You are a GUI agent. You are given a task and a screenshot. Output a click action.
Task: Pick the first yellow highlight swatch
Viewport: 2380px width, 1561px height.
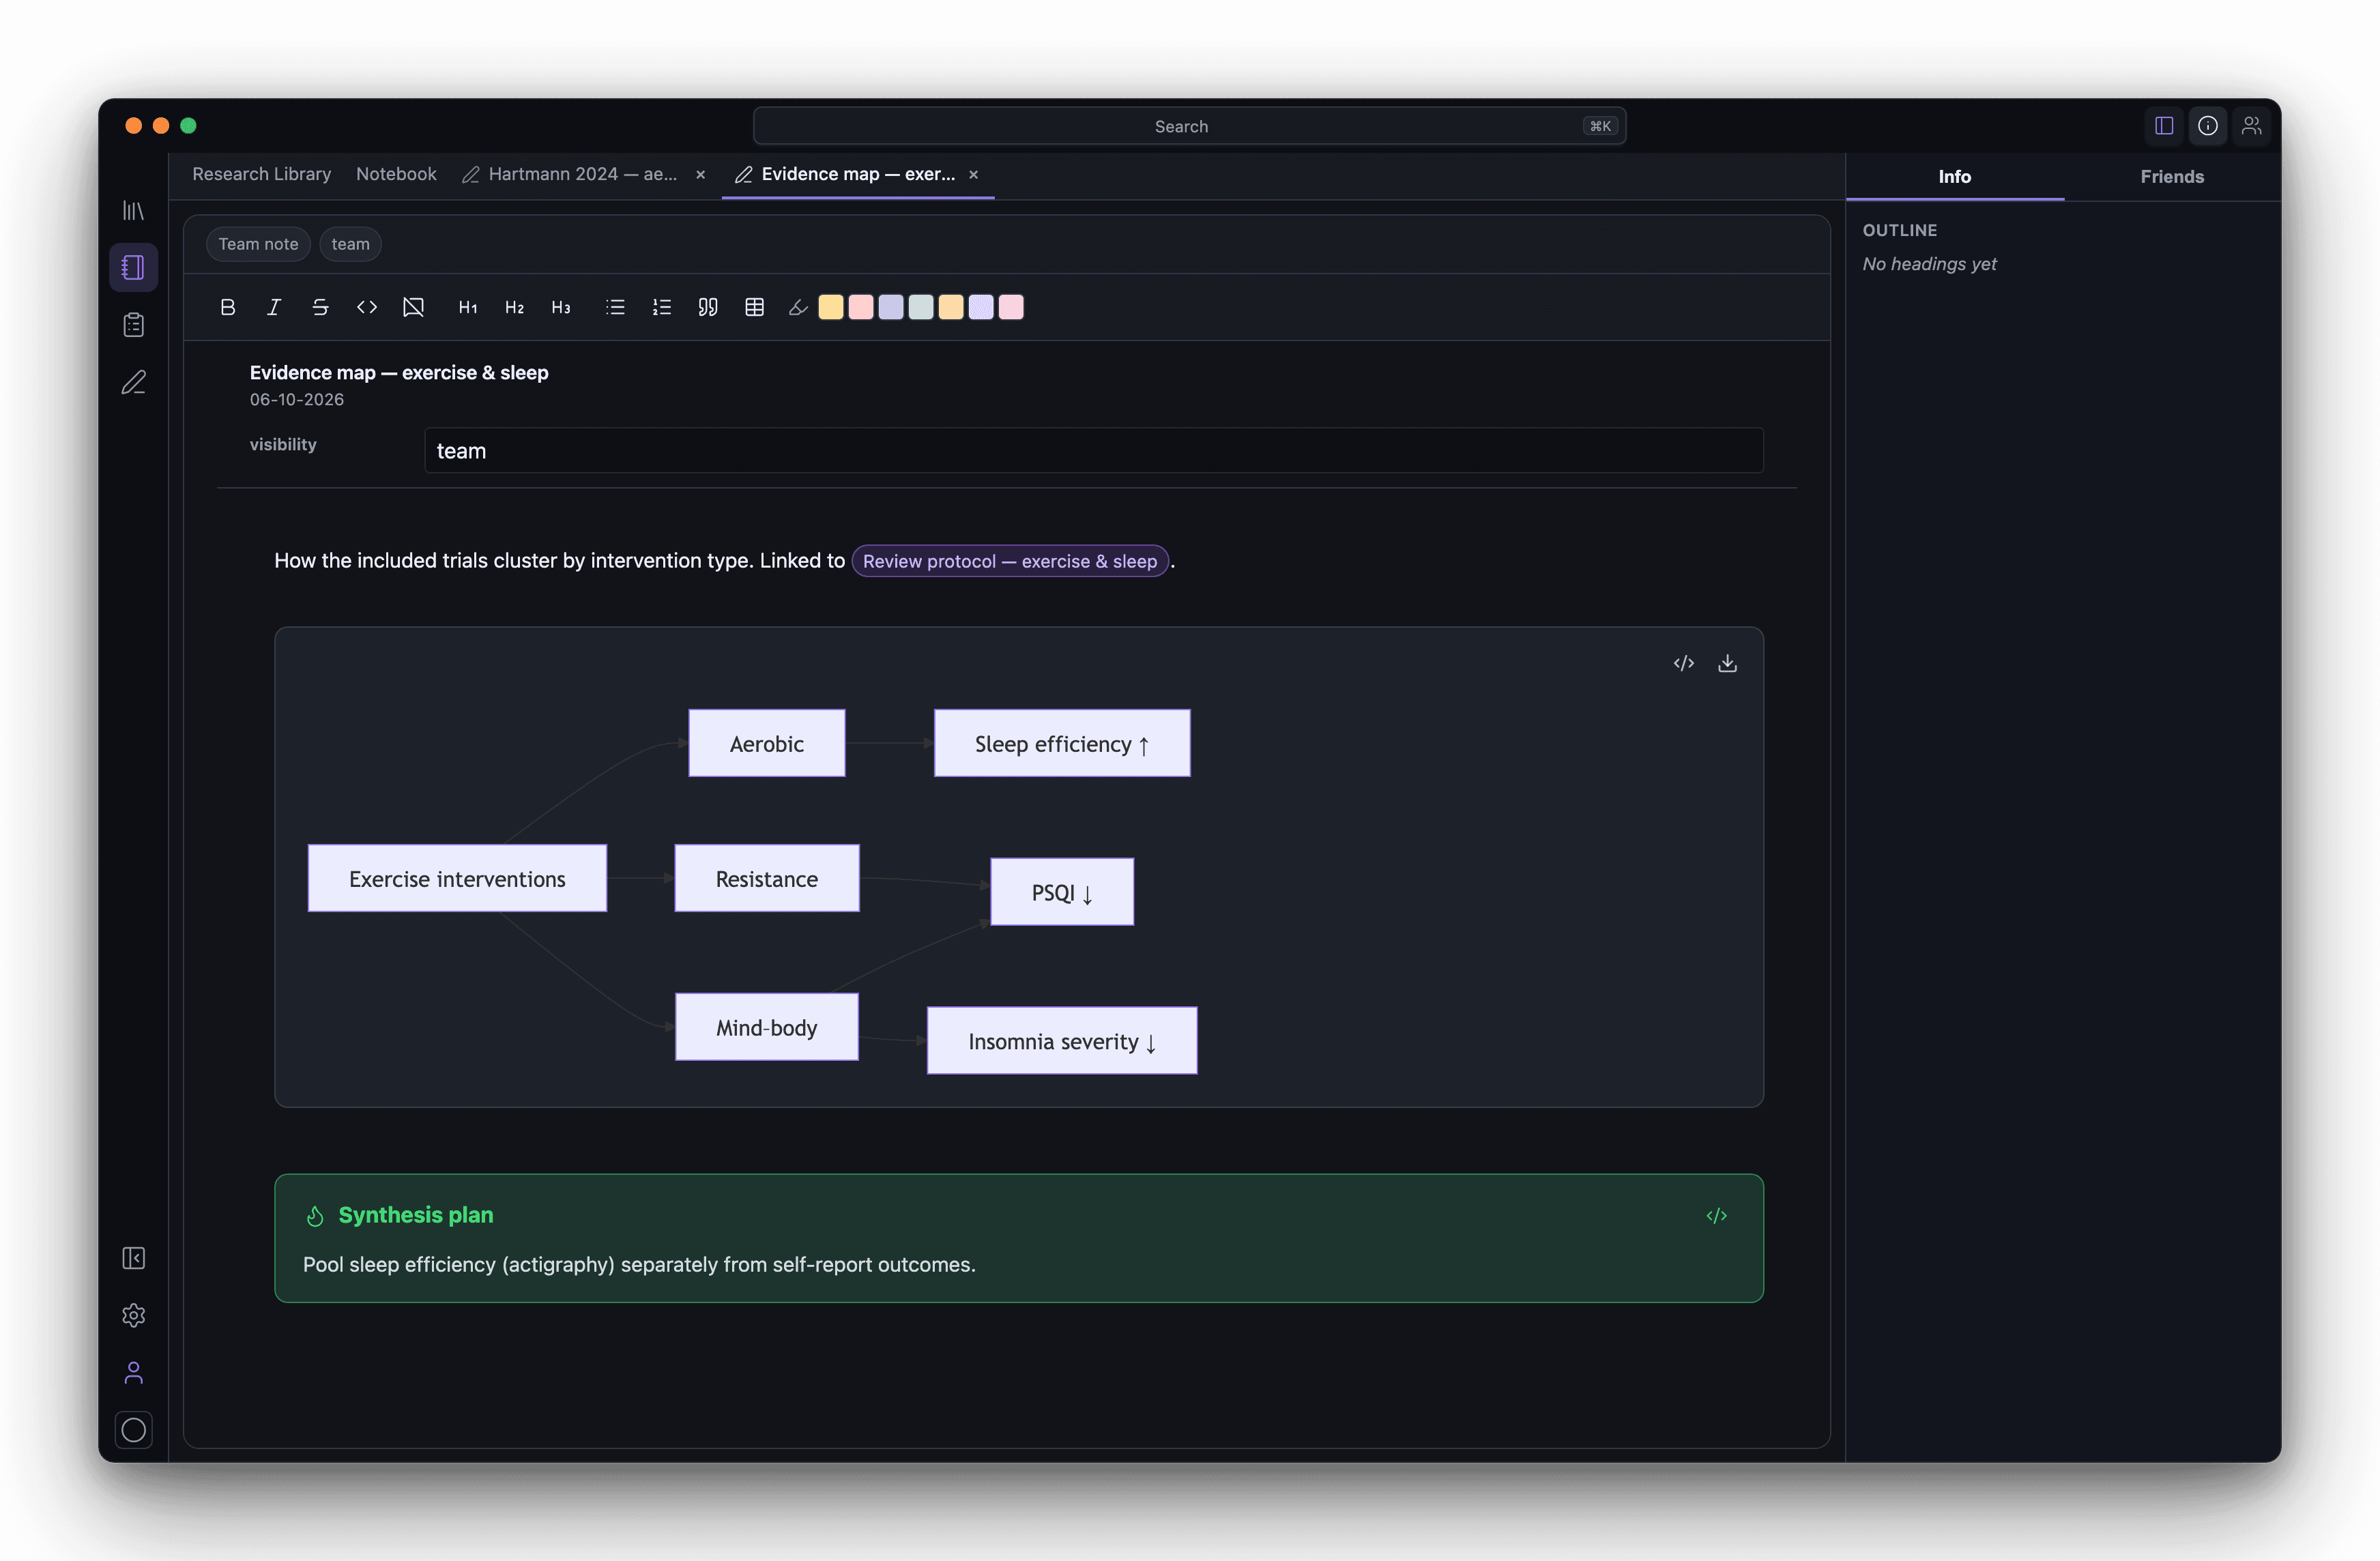point(830,307)
